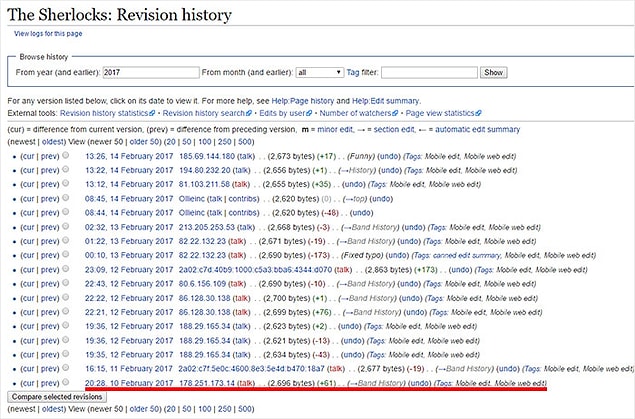Open revision dated 16:15, 11 February 2017

click(x=129, y=369)
